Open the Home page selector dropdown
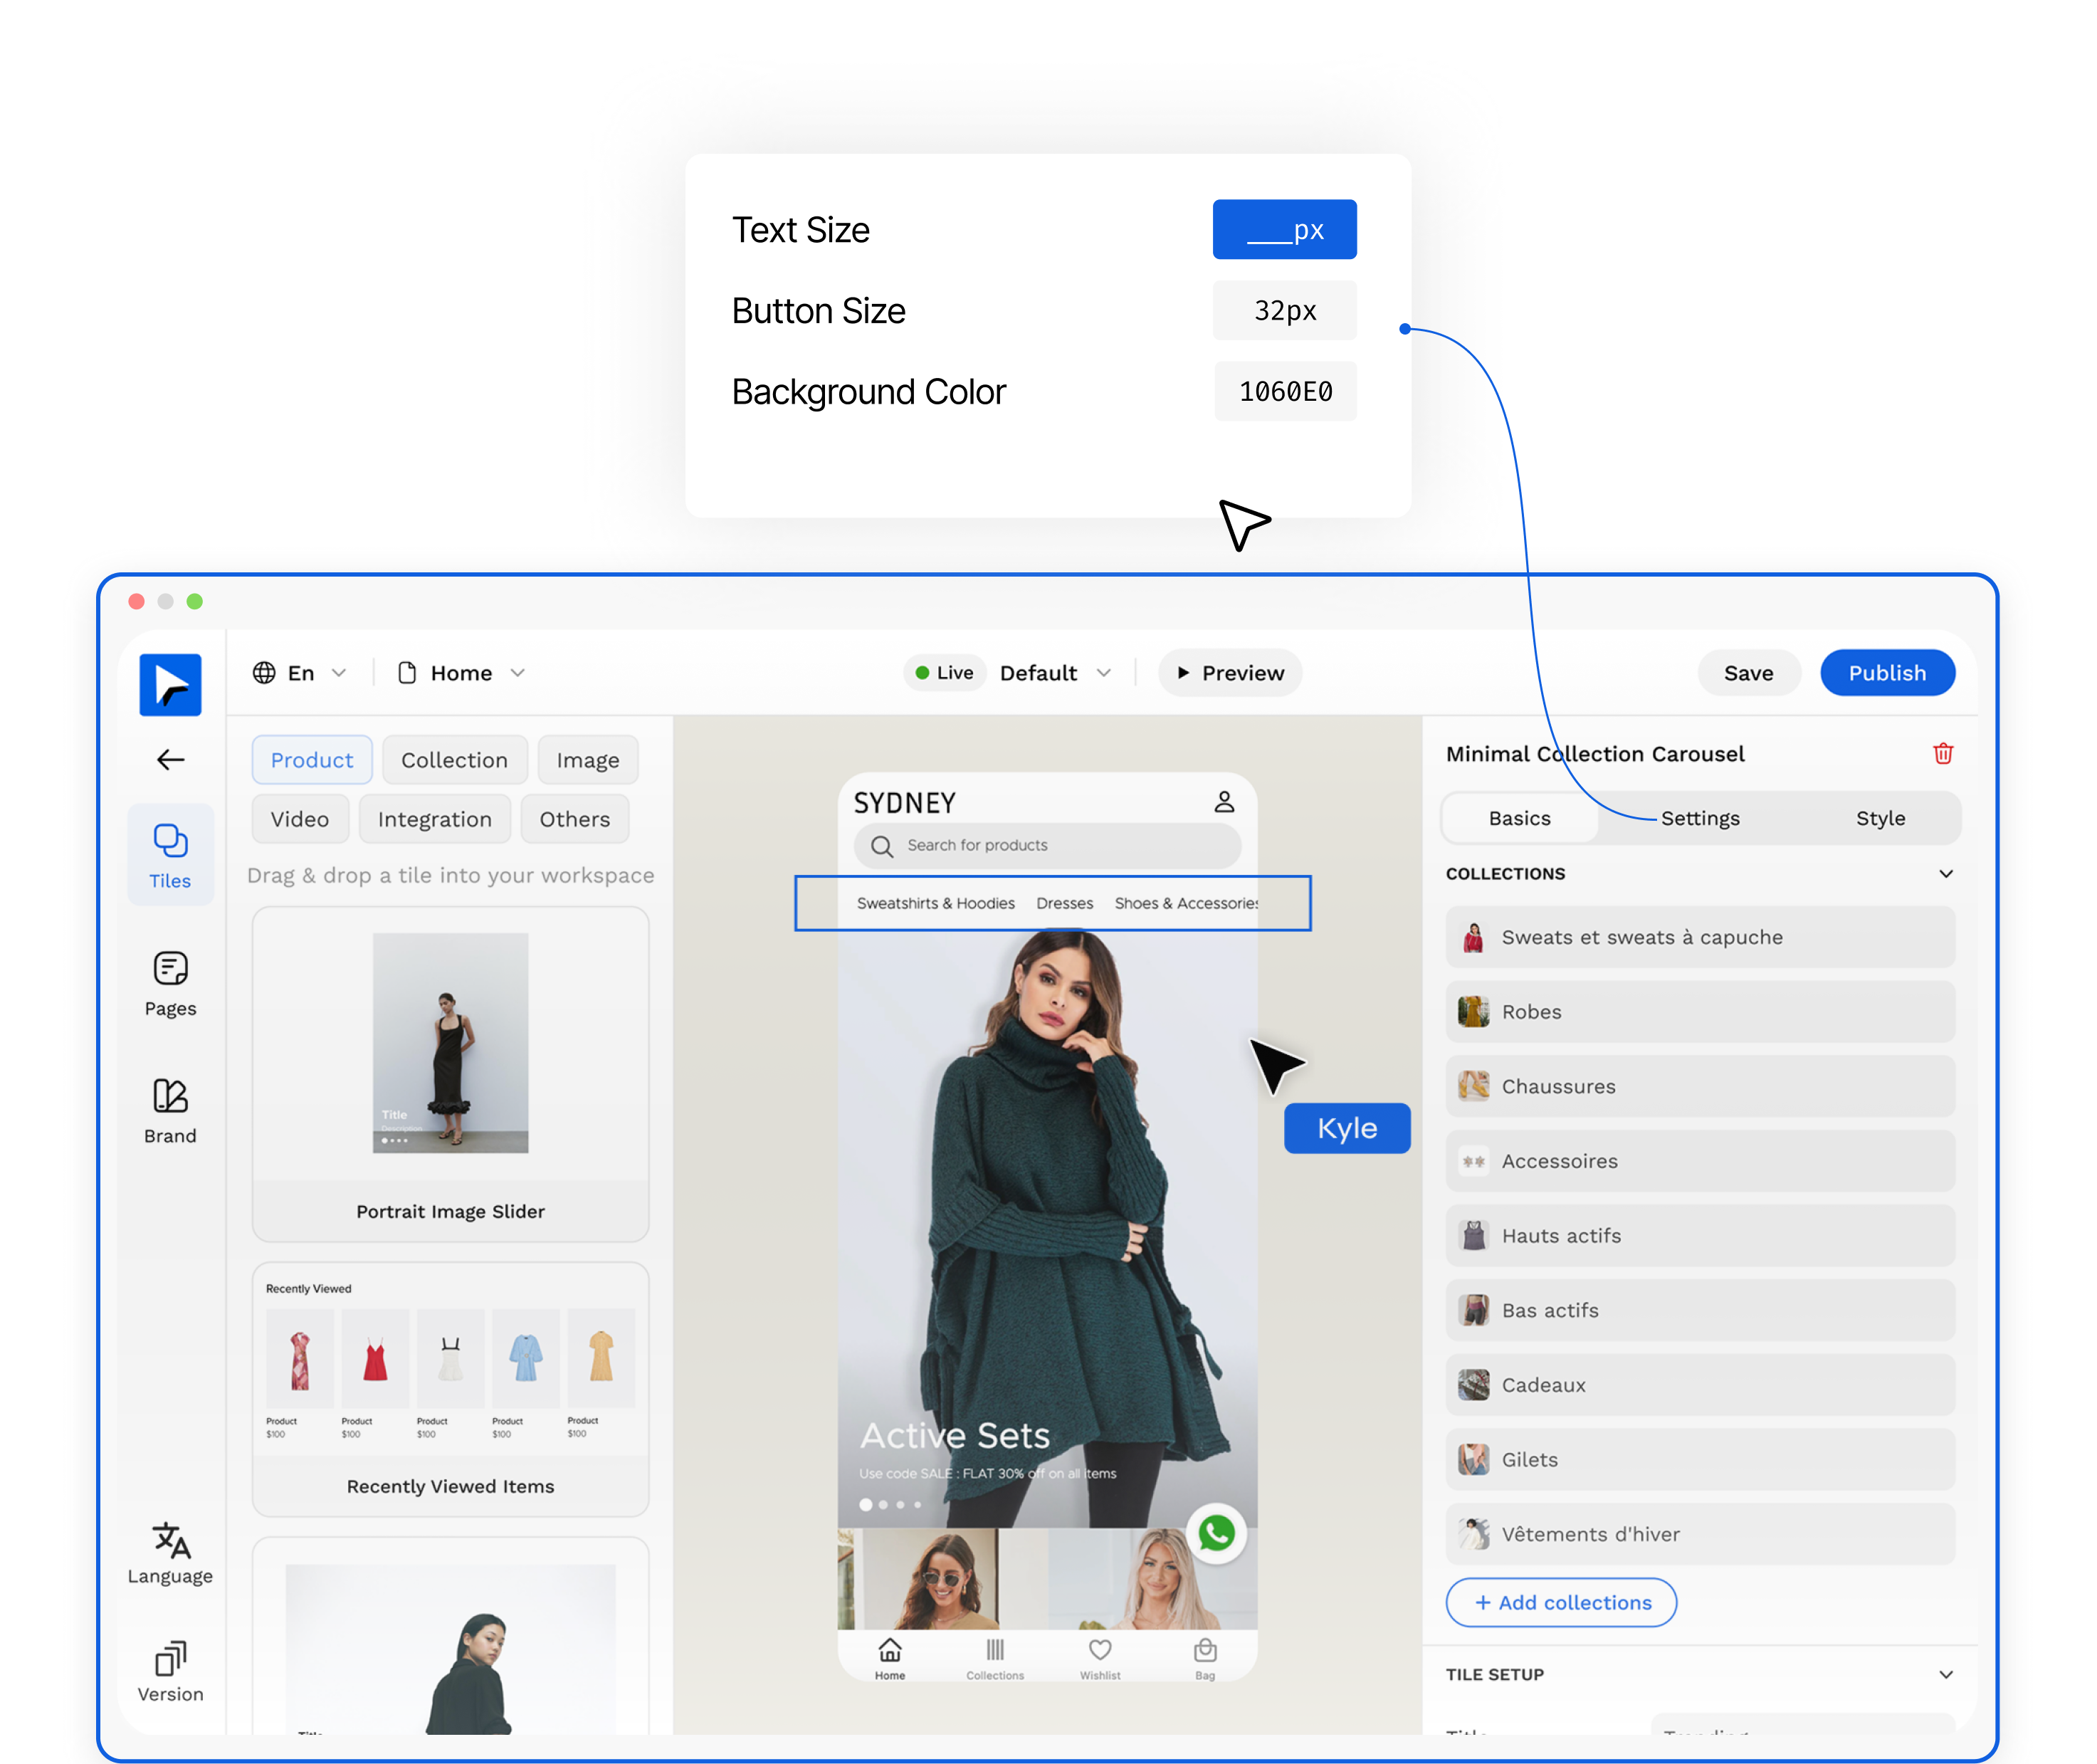This screenshot has height=1764, width=2097. tap(461, 673)
